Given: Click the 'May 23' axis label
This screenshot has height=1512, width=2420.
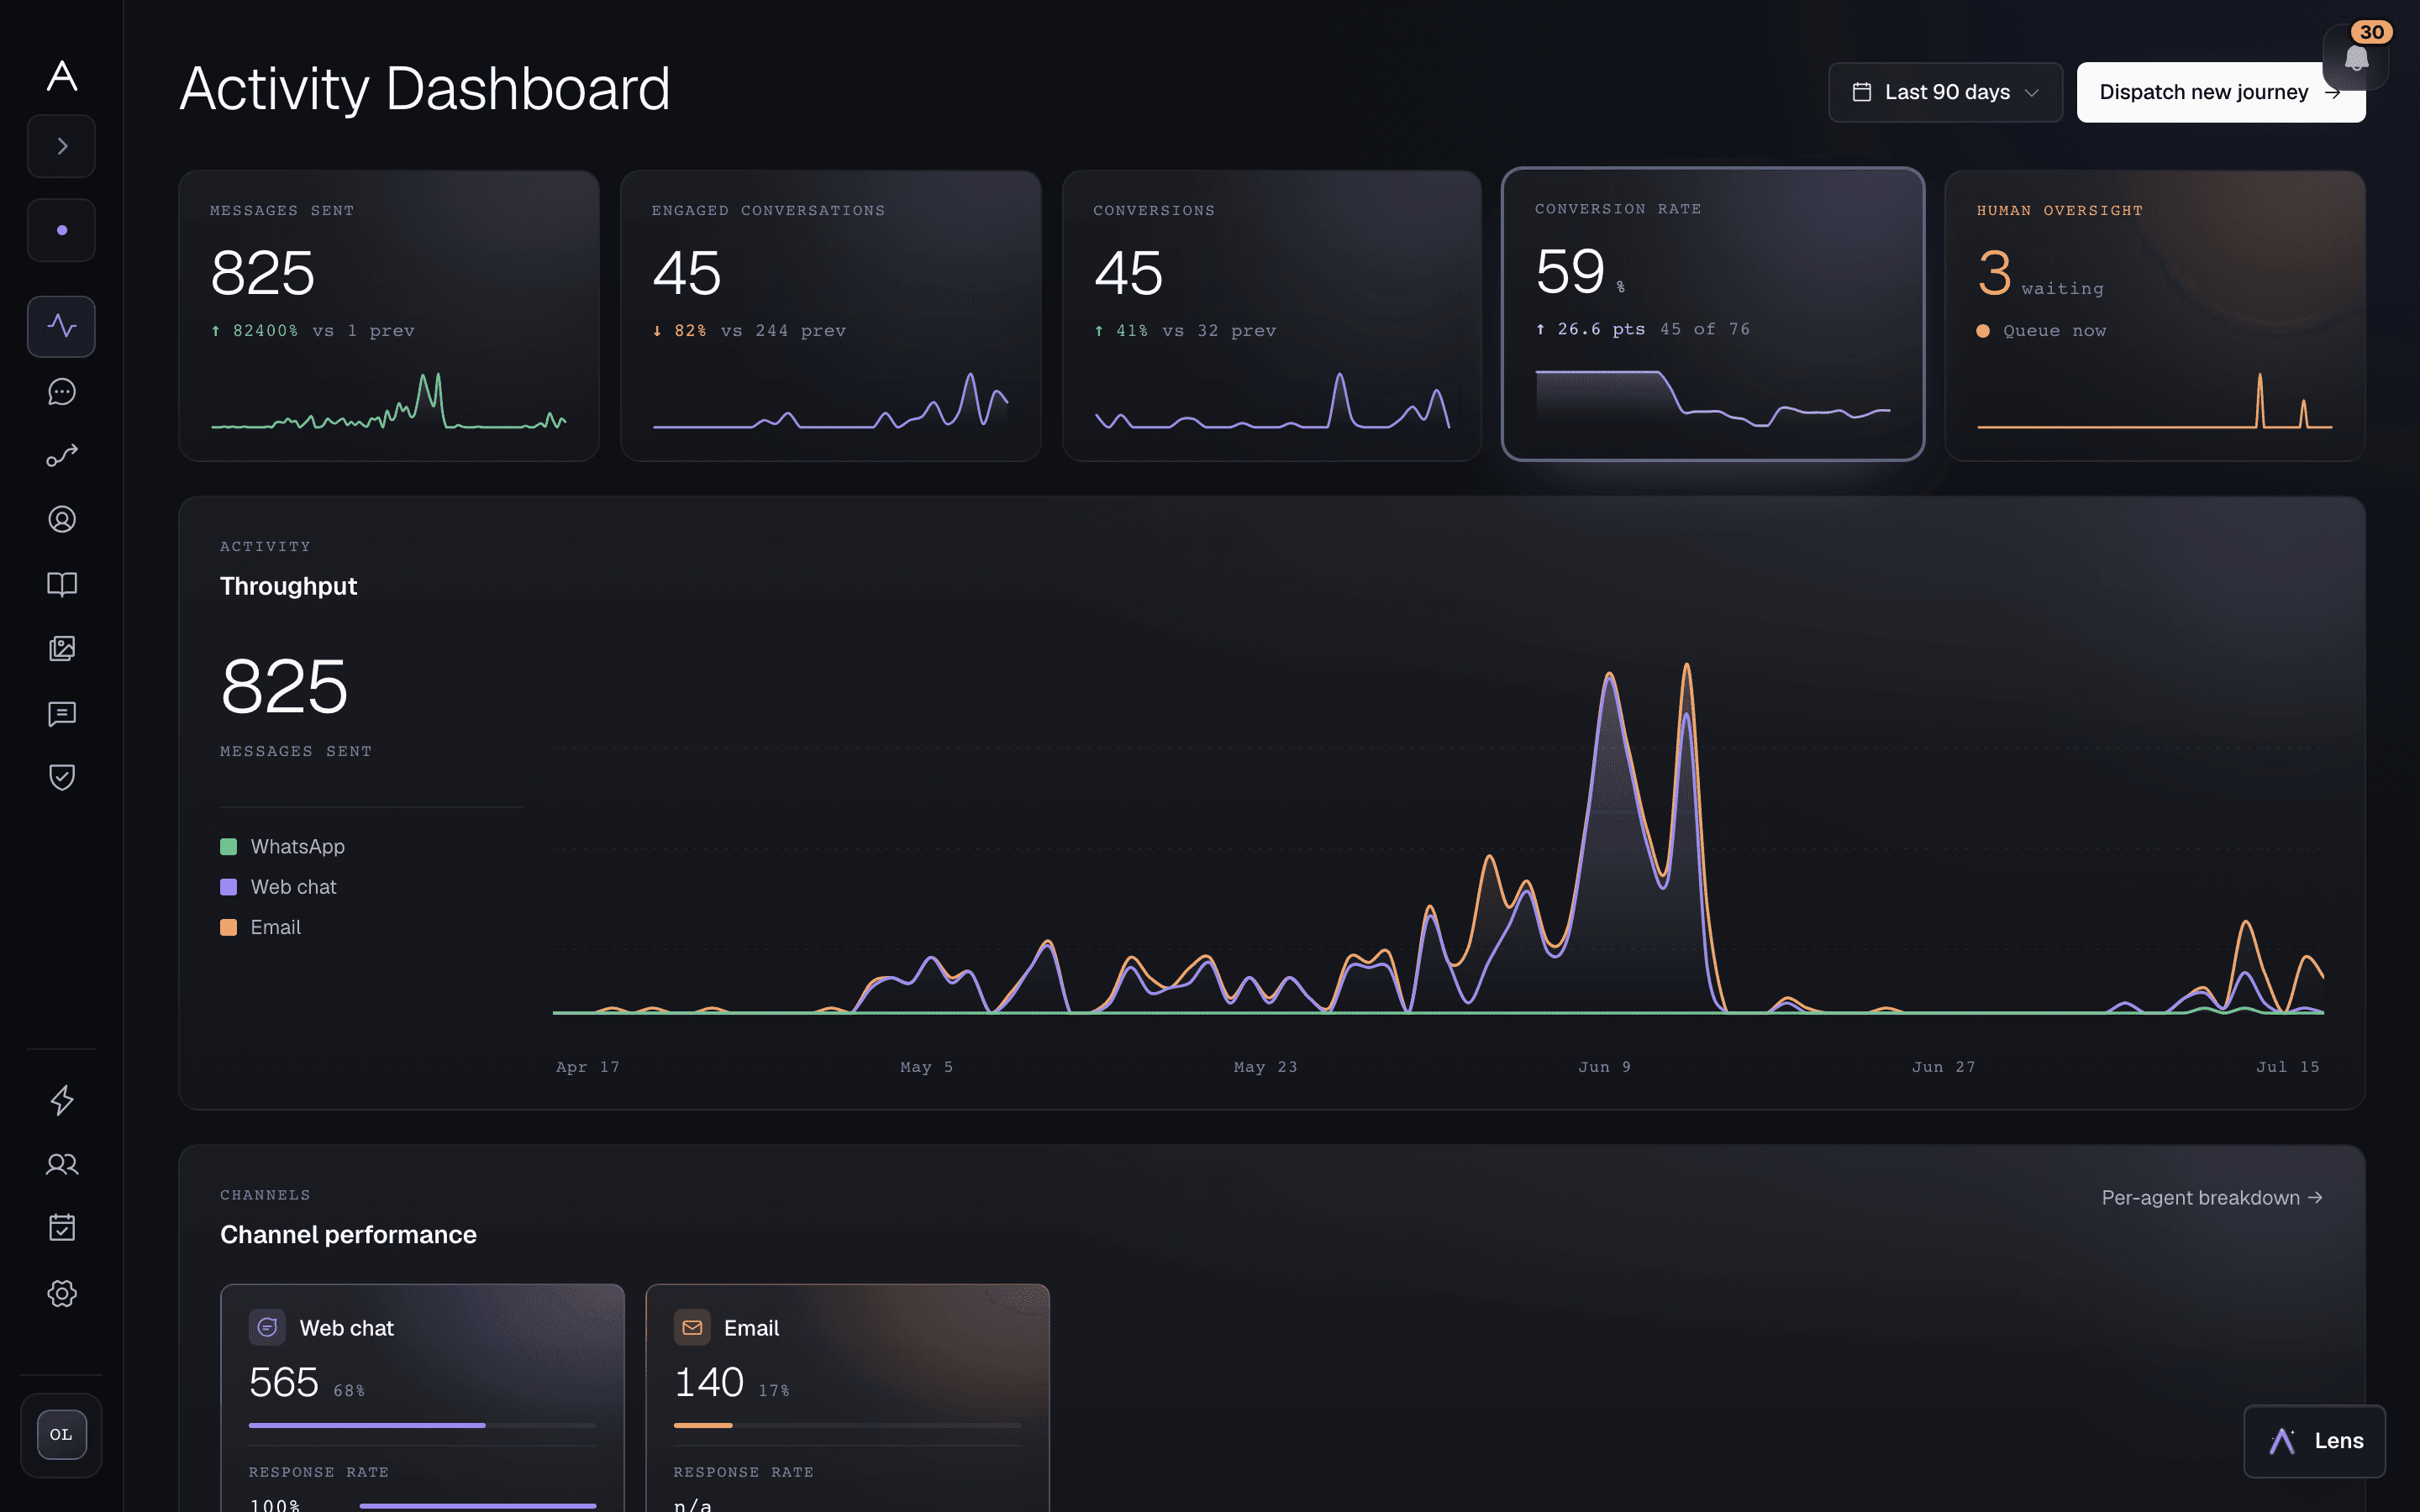Looking at the screenshot, I should click(x=1265, y=1067).
